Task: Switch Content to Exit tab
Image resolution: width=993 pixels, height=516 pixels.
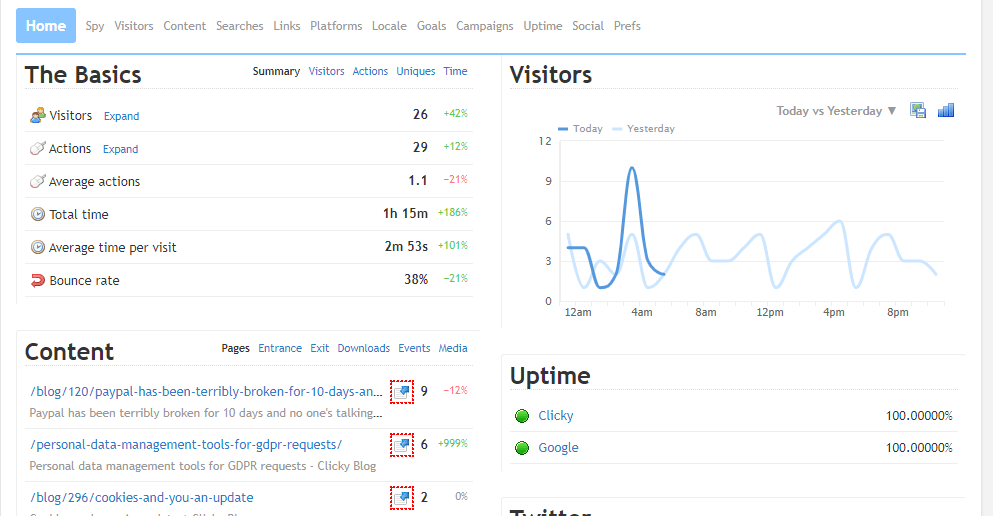Action: tap(320, 348)
